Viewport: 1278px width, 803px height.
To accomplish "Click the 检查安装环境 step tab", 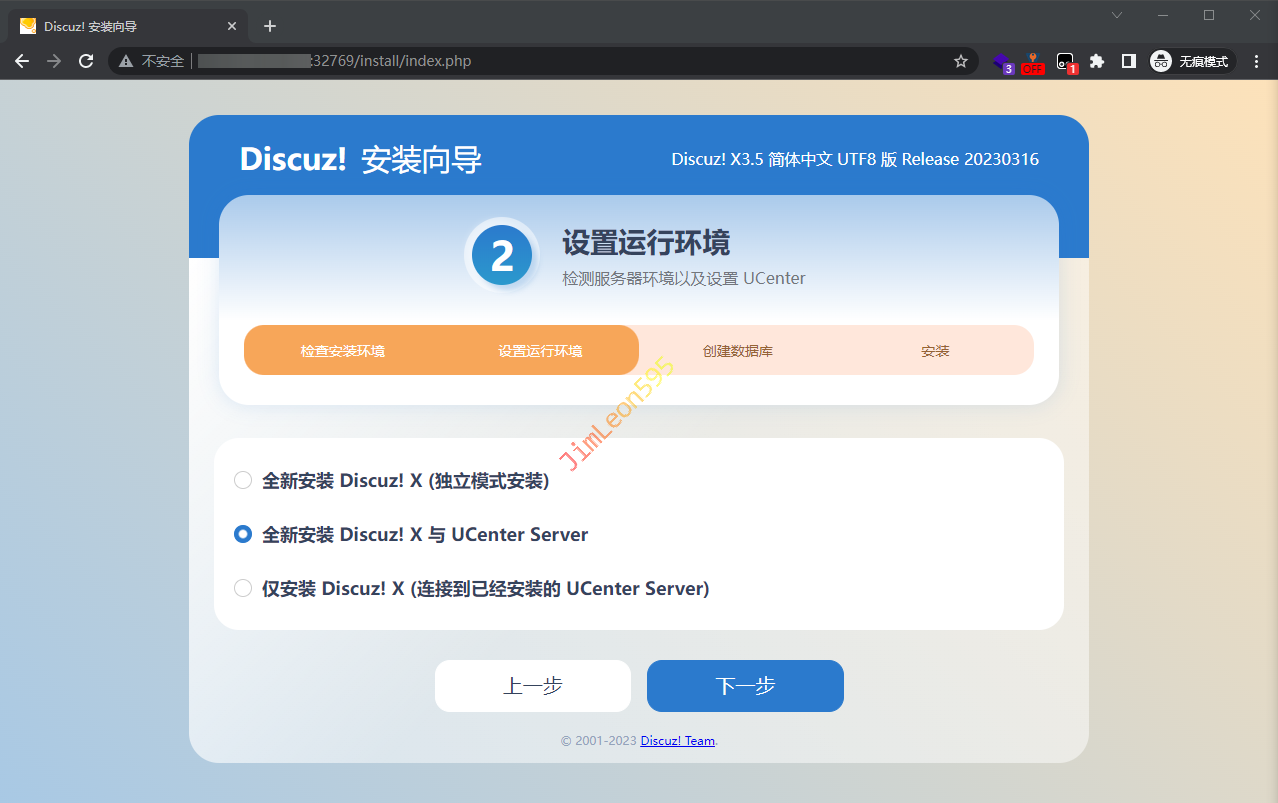I will coord(342,351).
